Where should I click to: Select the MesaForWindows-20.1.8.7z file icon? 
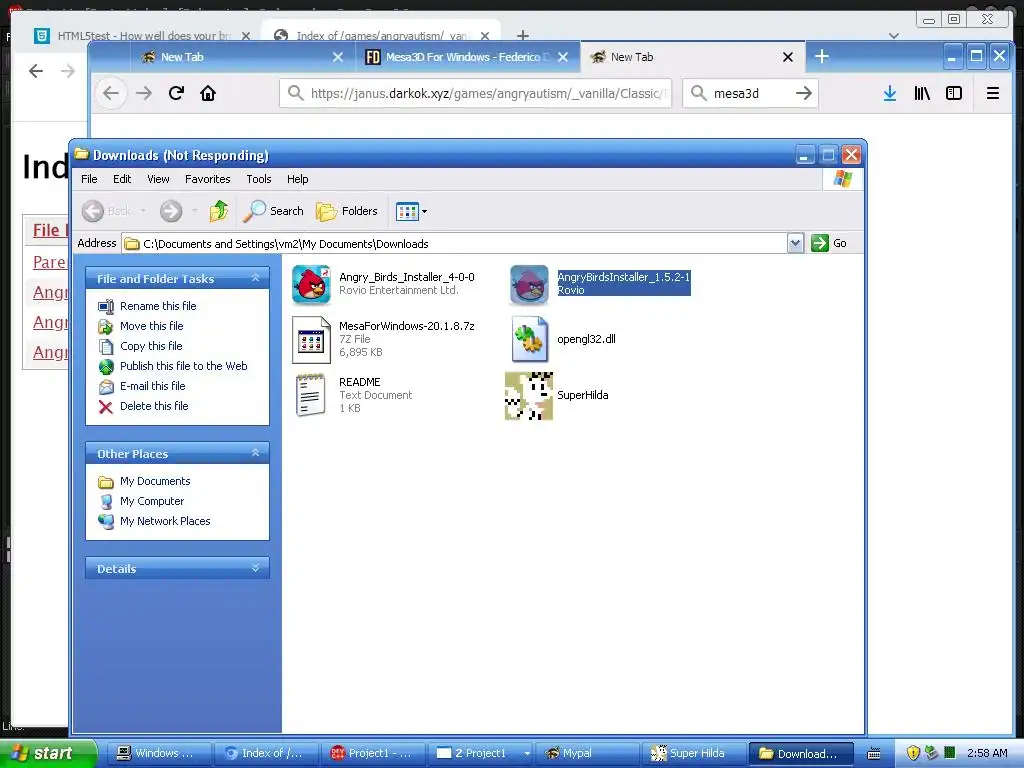coord(311,340)
